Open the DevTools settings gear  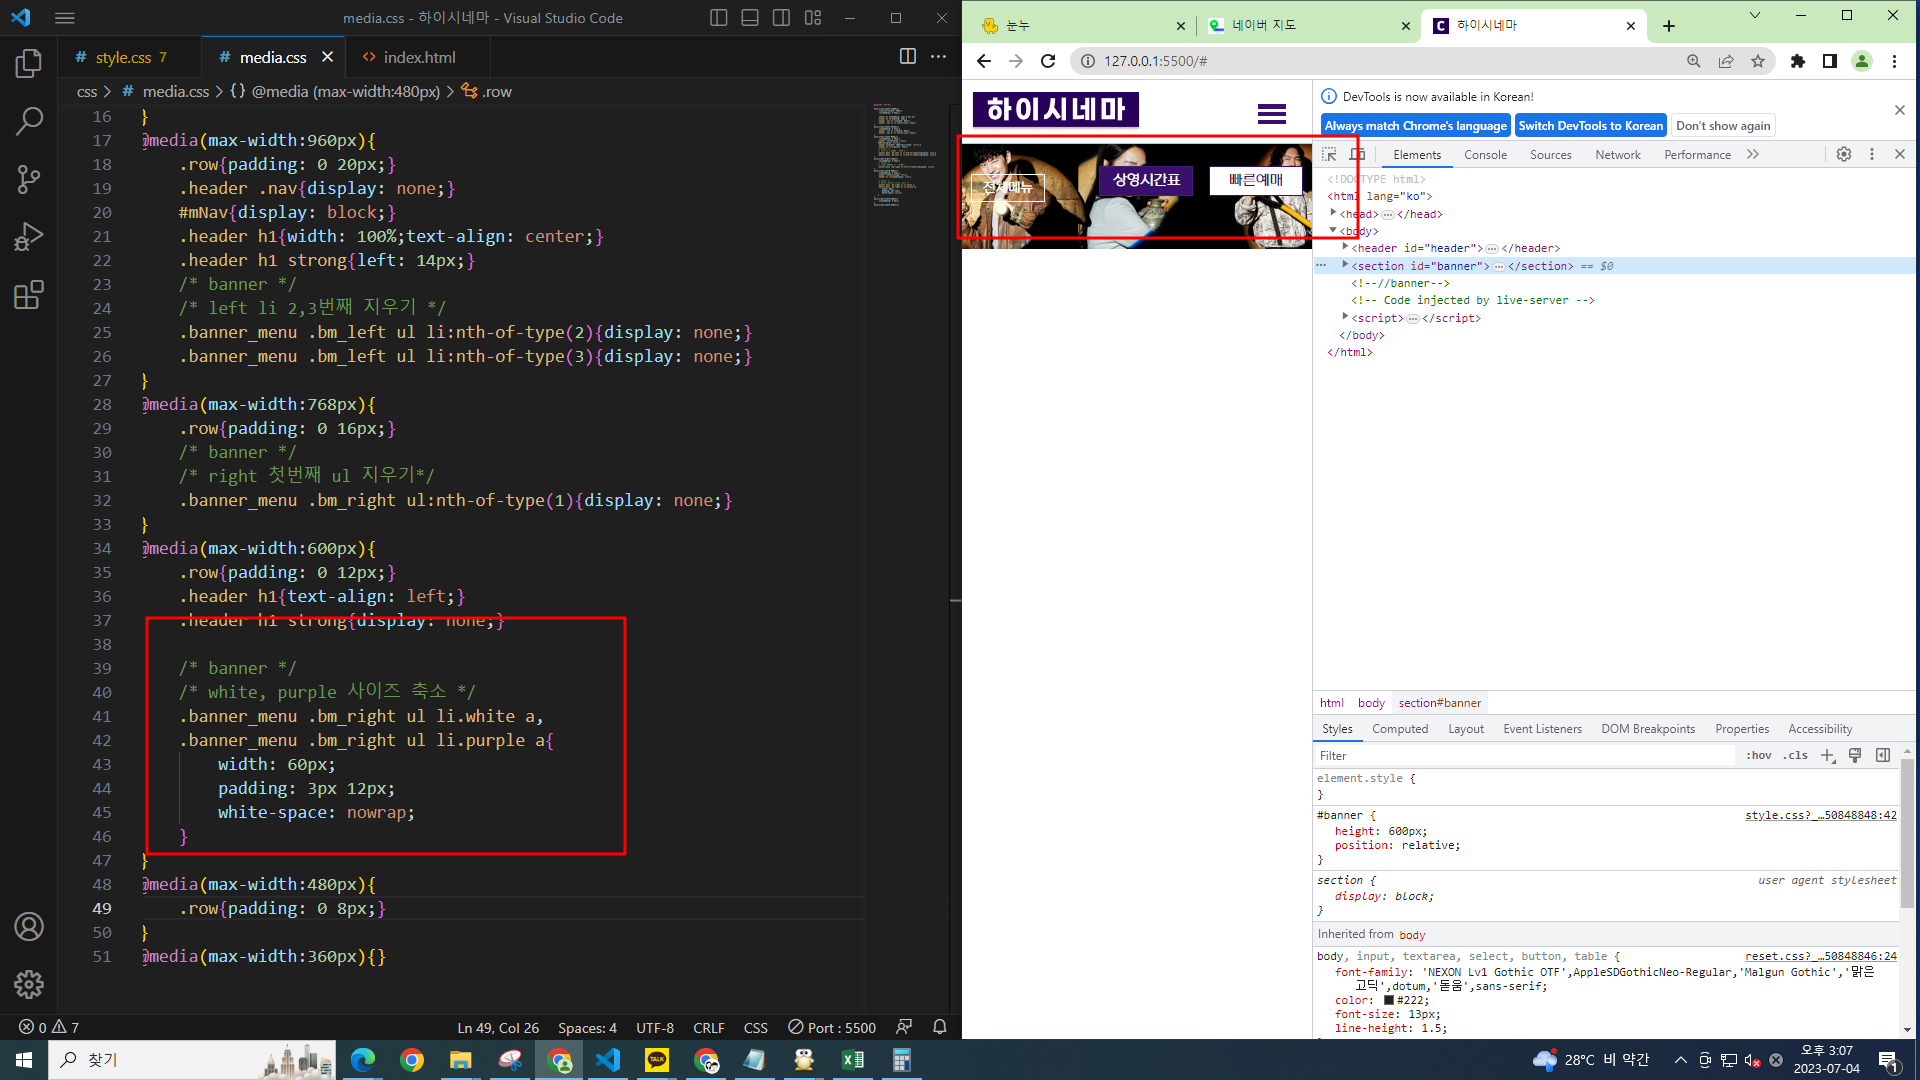coord(1843,154)
